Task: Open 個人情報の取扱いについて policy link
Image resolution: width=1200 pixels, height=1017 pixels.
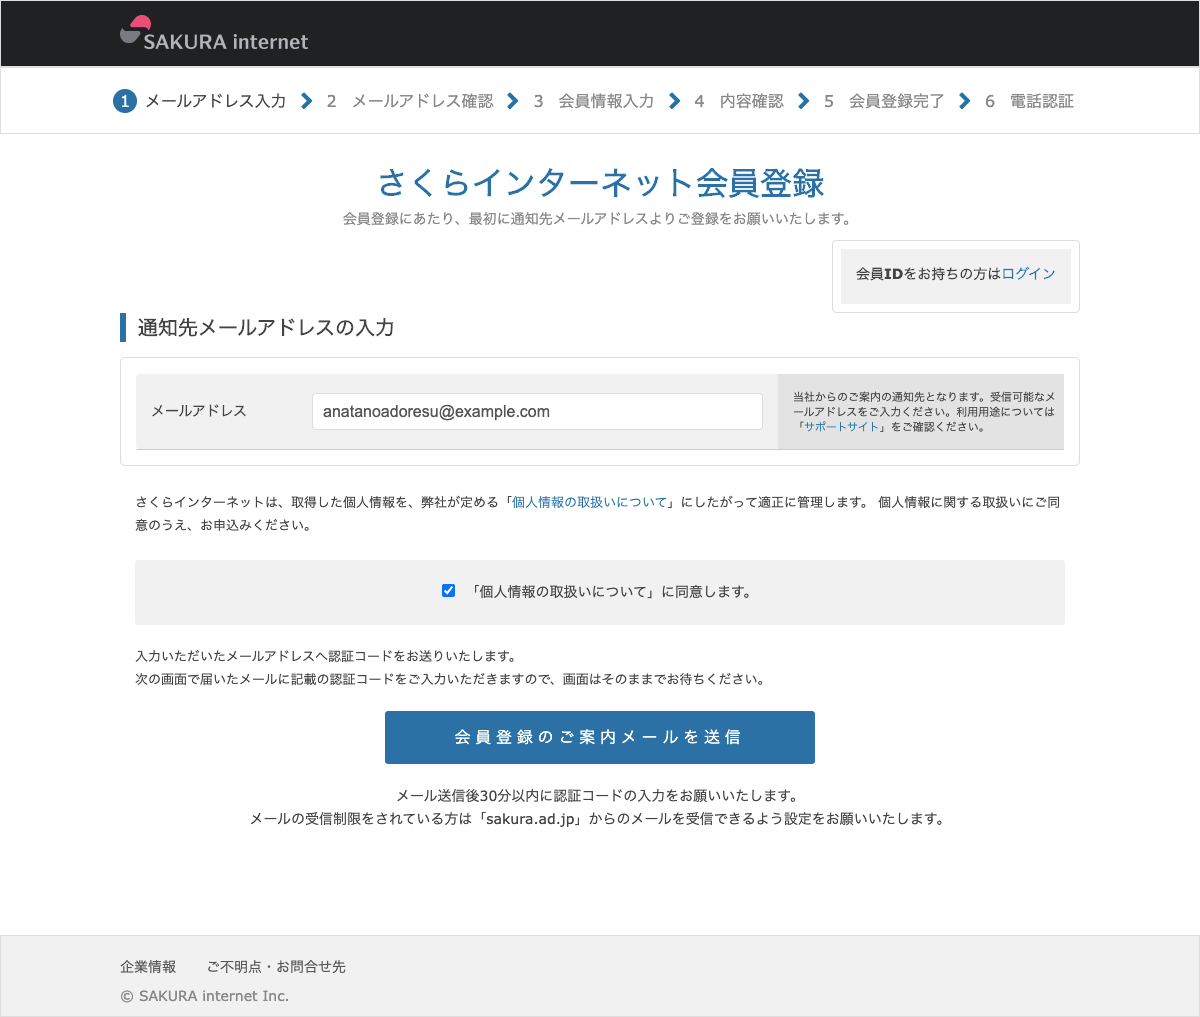Action: pyautogui.click(x=589, y=503)
